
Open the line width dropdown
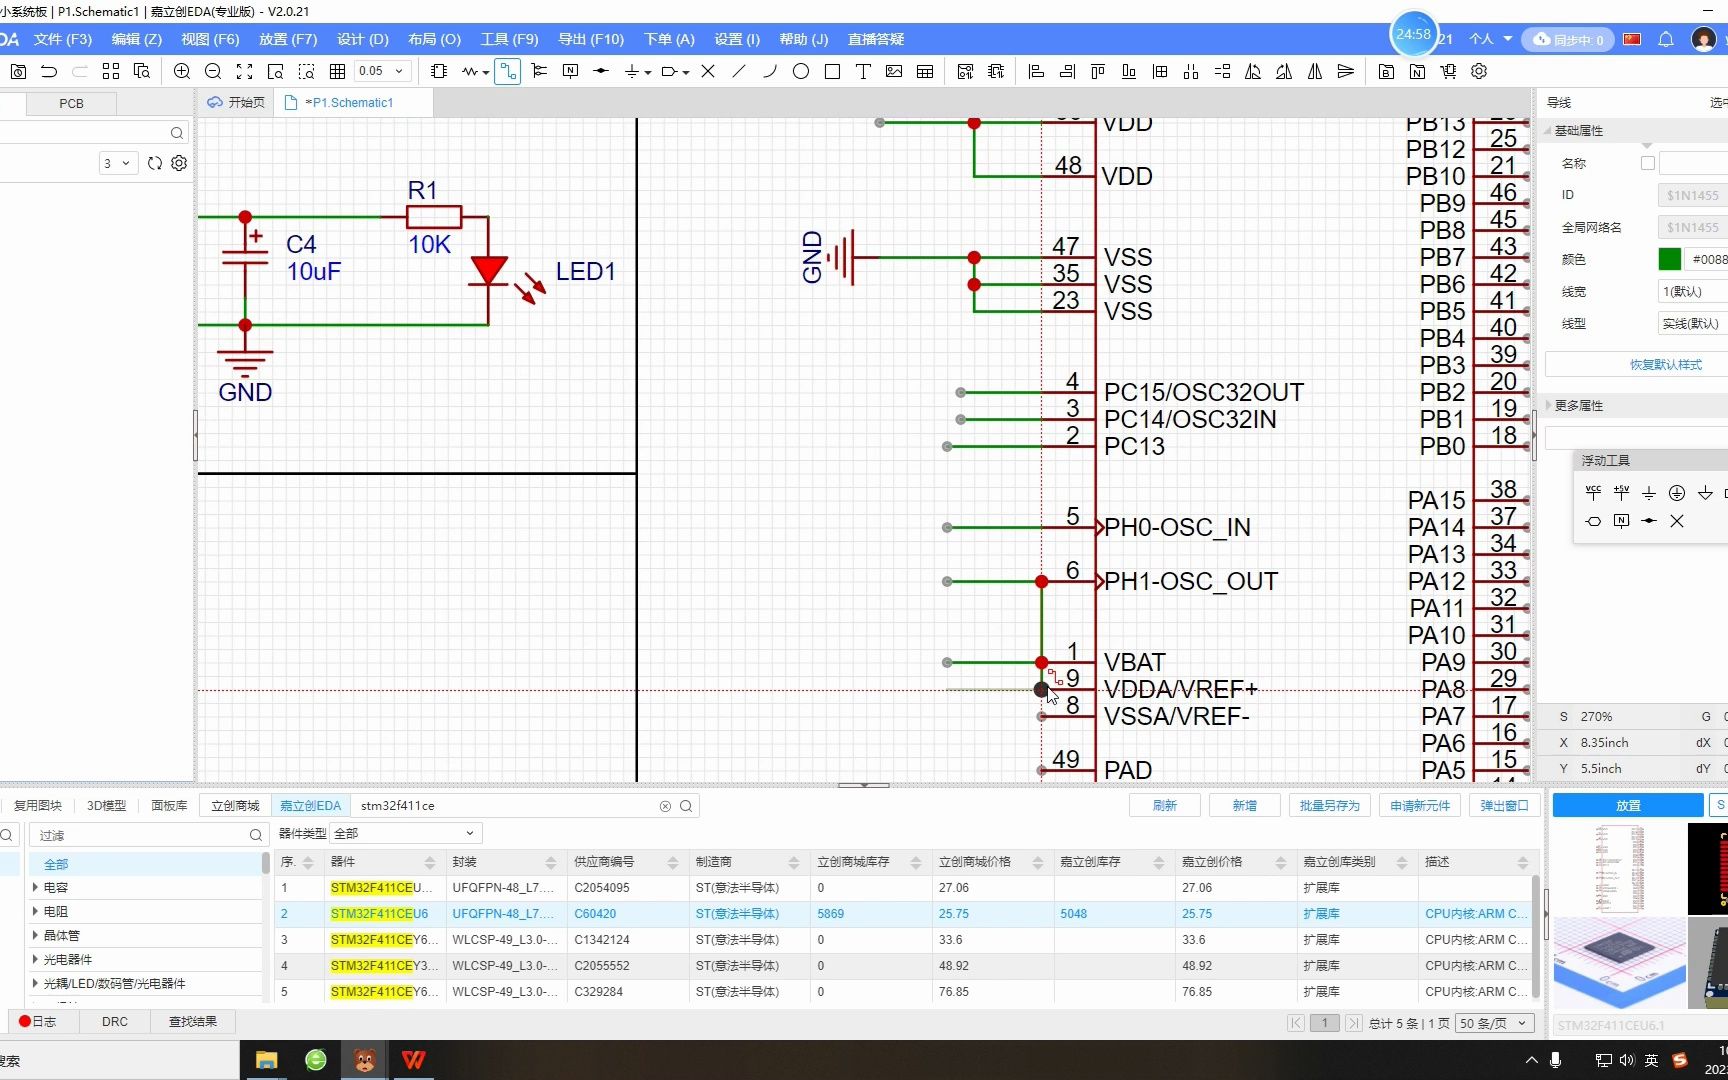[x=1692, y=291]
